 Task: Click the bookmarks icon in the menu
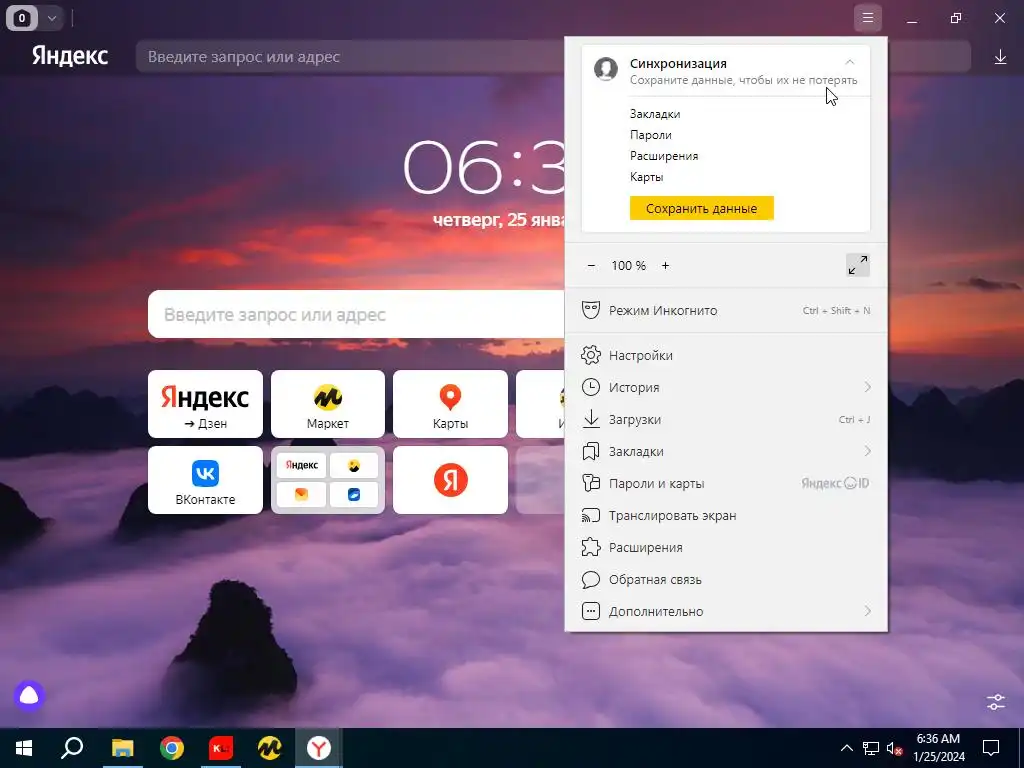click(590, 451)
